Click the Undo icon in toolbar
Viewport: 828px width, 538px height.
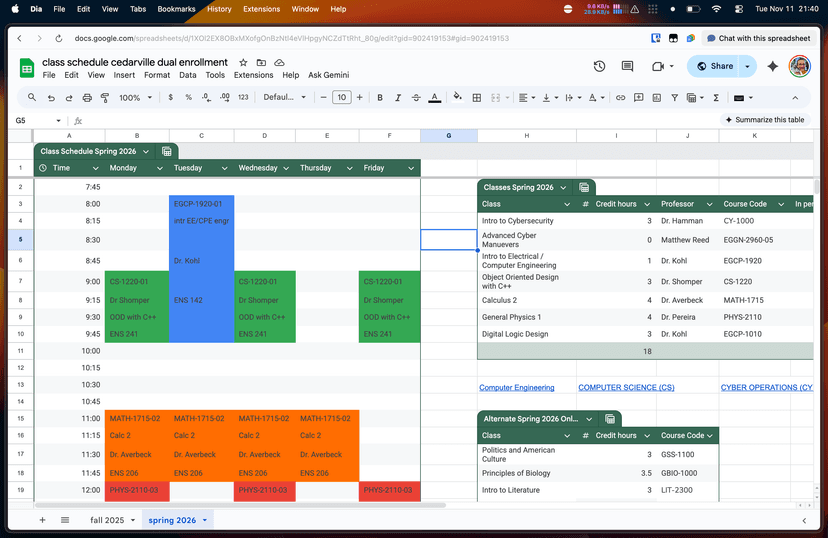click(x=51, y=98)
